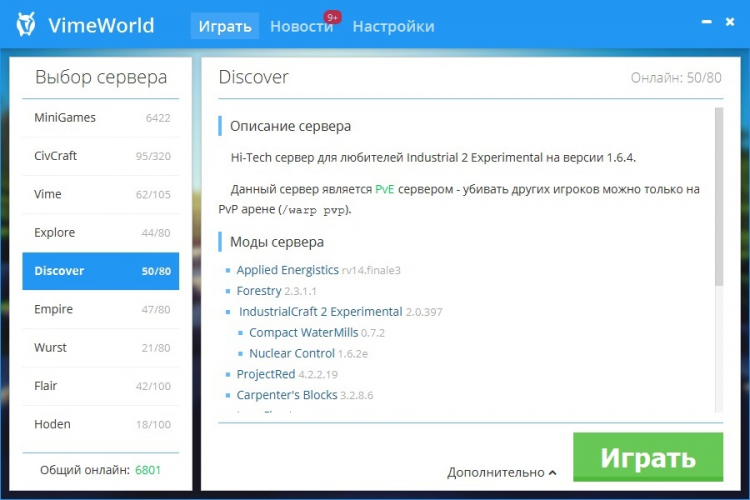
Task: Select the Hoden server
Action: click(100, 424)
